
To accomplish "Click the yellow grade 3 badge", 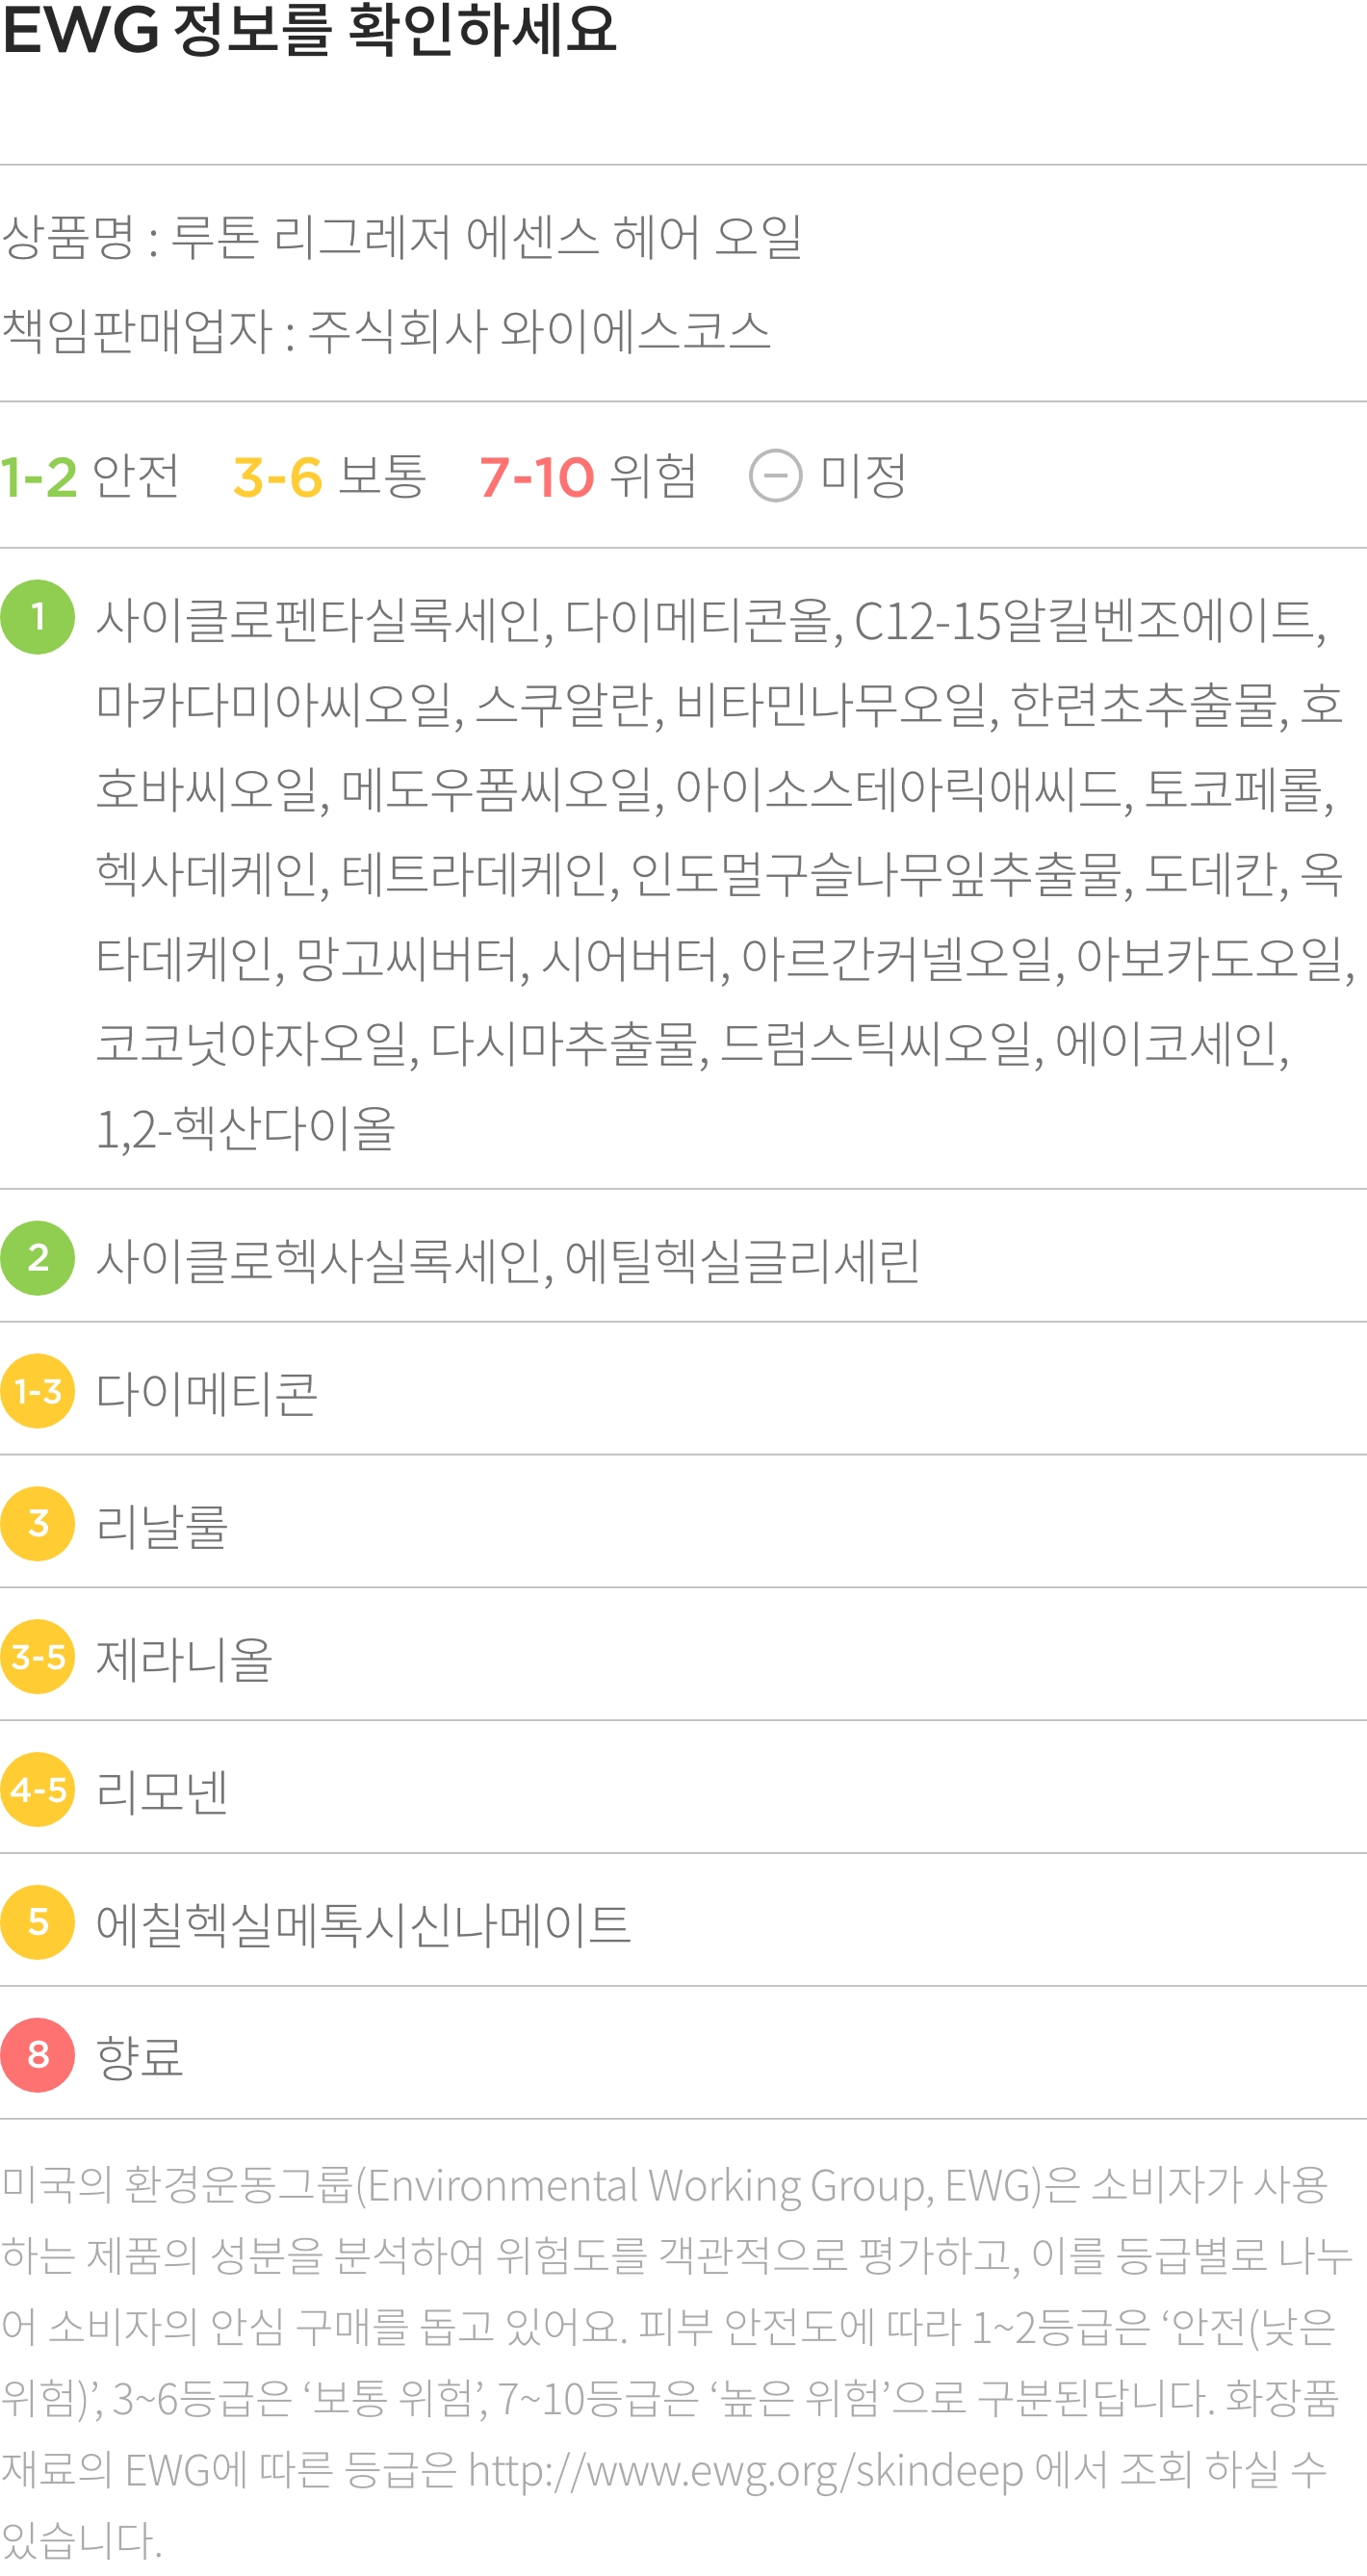I will coord(37,1524).
